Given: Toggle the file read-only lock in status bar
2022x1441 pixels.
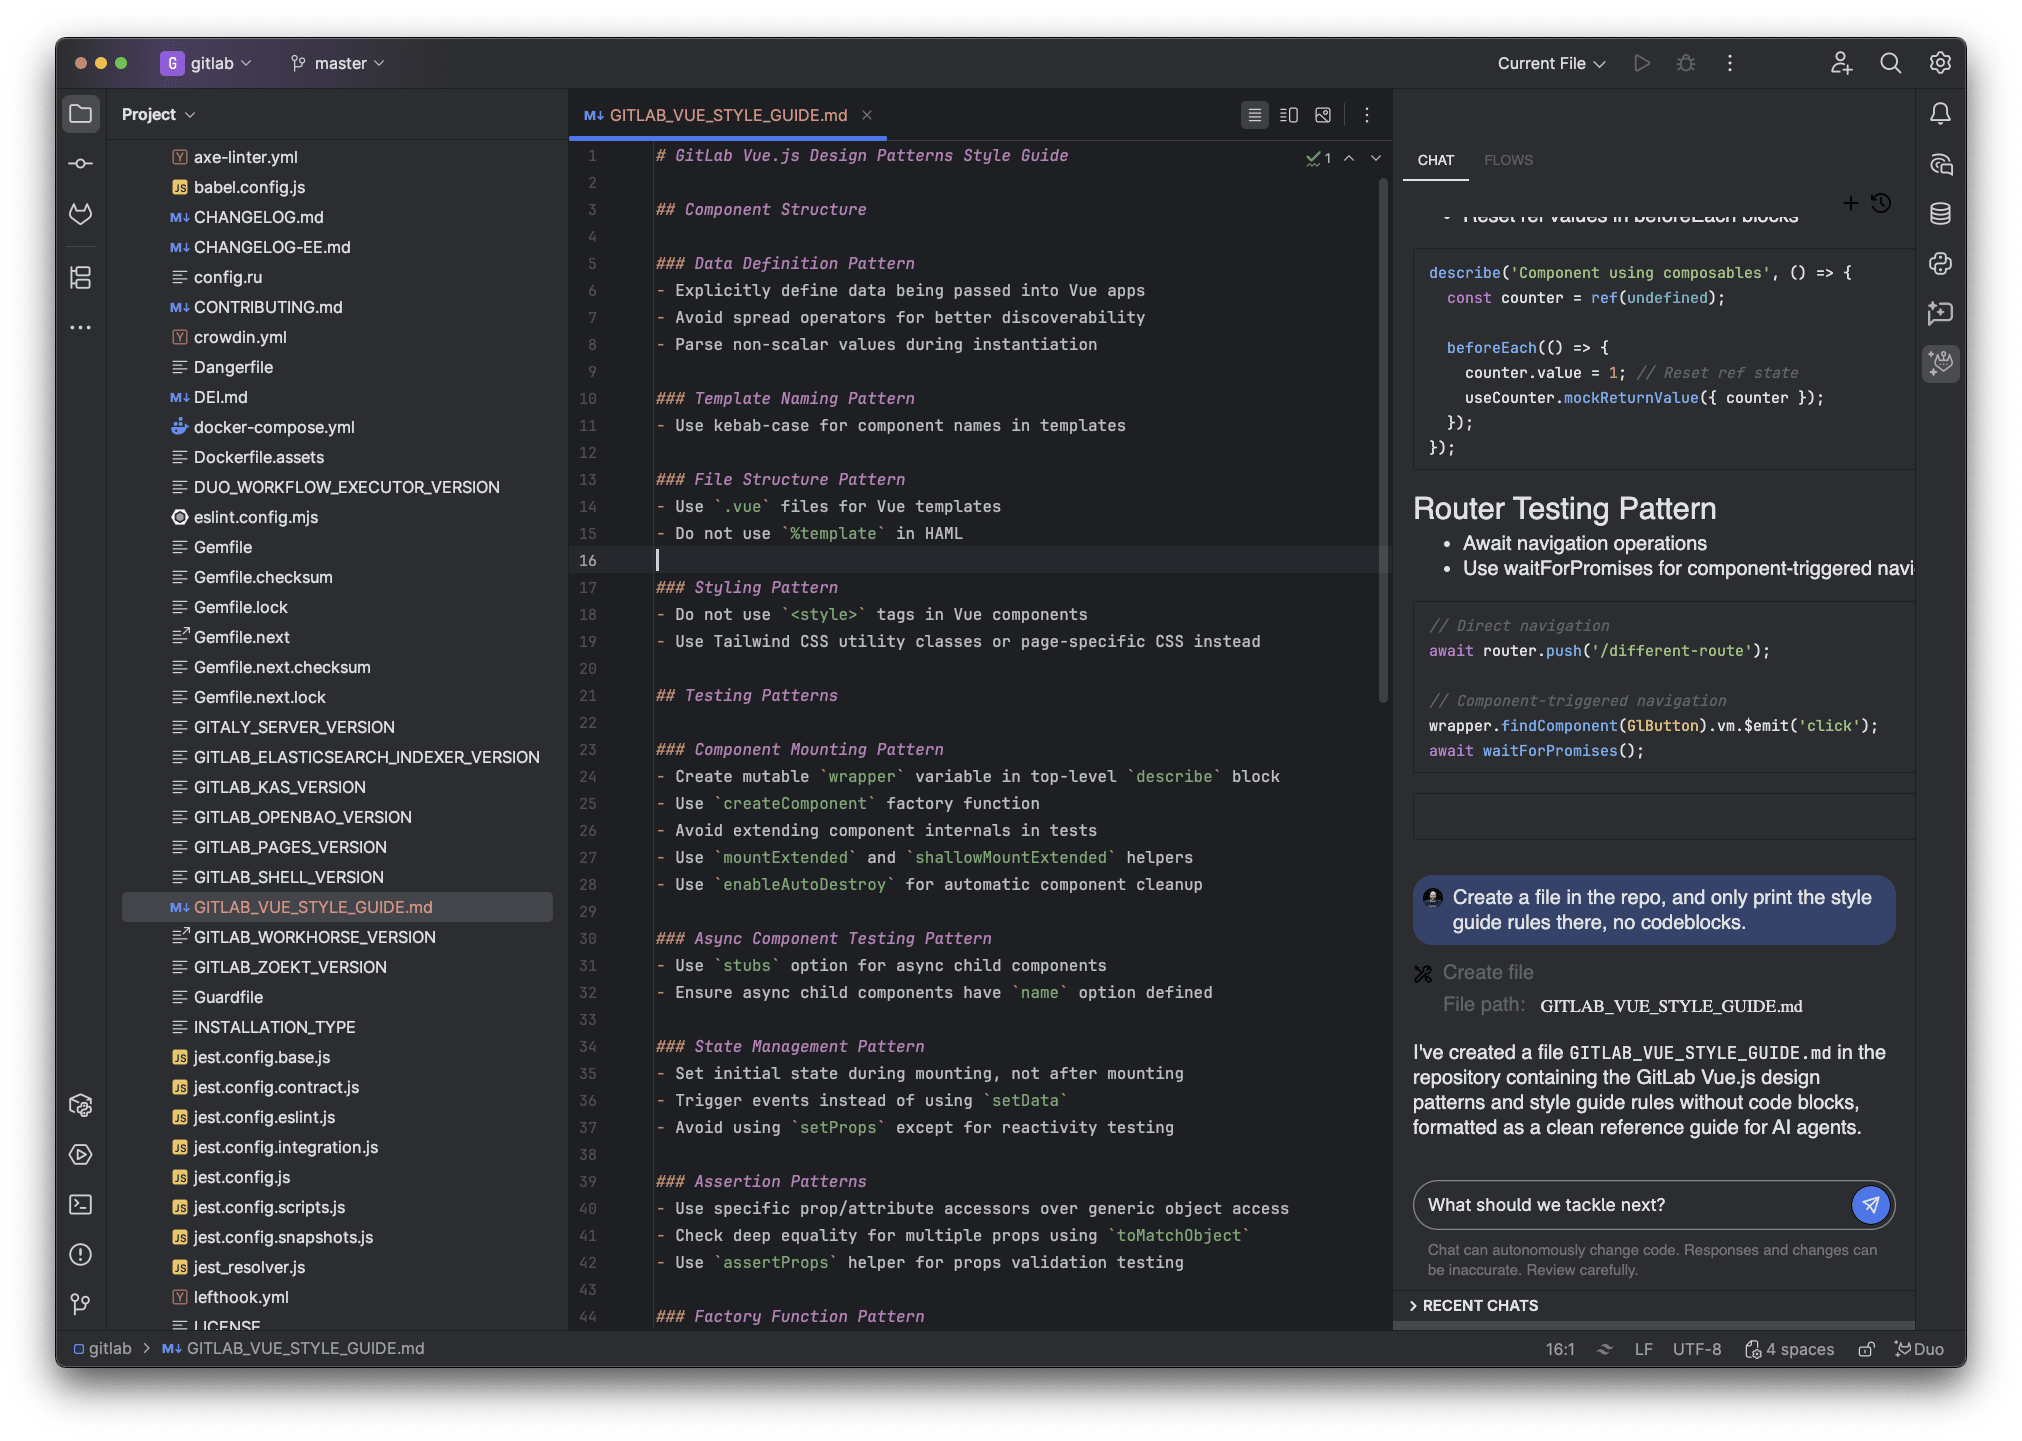Looking at the screenshot, I should [x=1866, y=1349].
